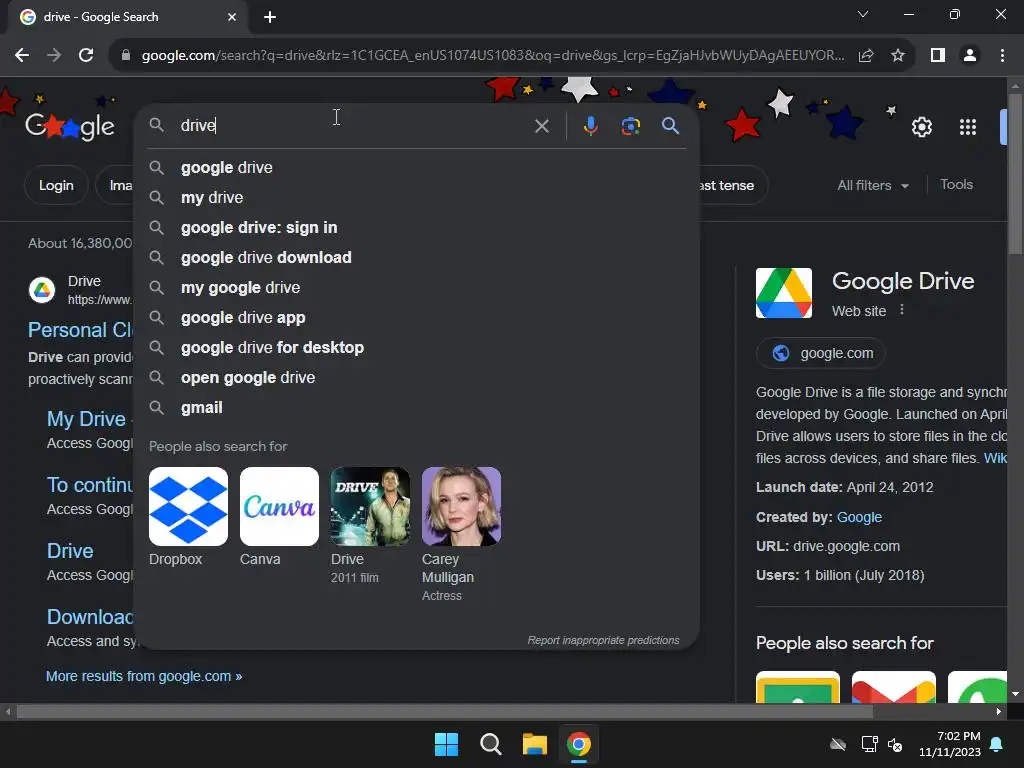
Task: Close the drive - Google Search tab
Action: click(232, 17)
